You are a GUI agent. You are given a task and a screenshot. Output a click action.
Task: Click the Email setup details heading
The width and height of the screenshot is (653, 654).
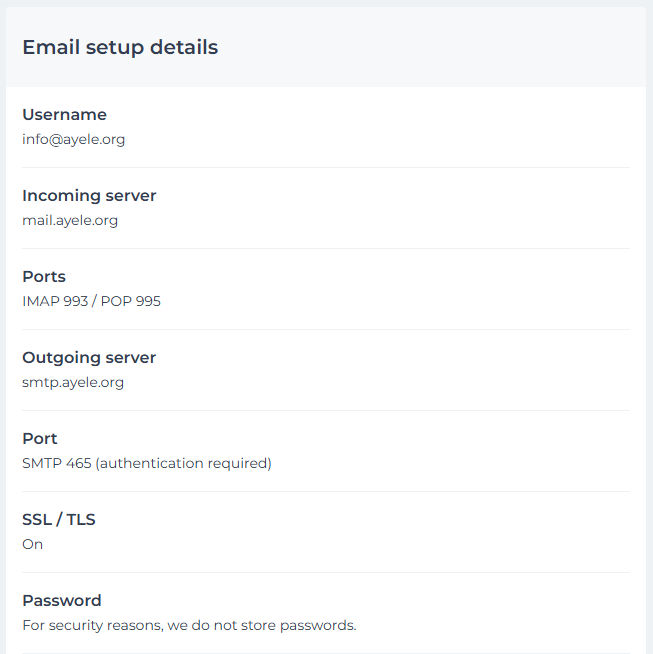120,47
